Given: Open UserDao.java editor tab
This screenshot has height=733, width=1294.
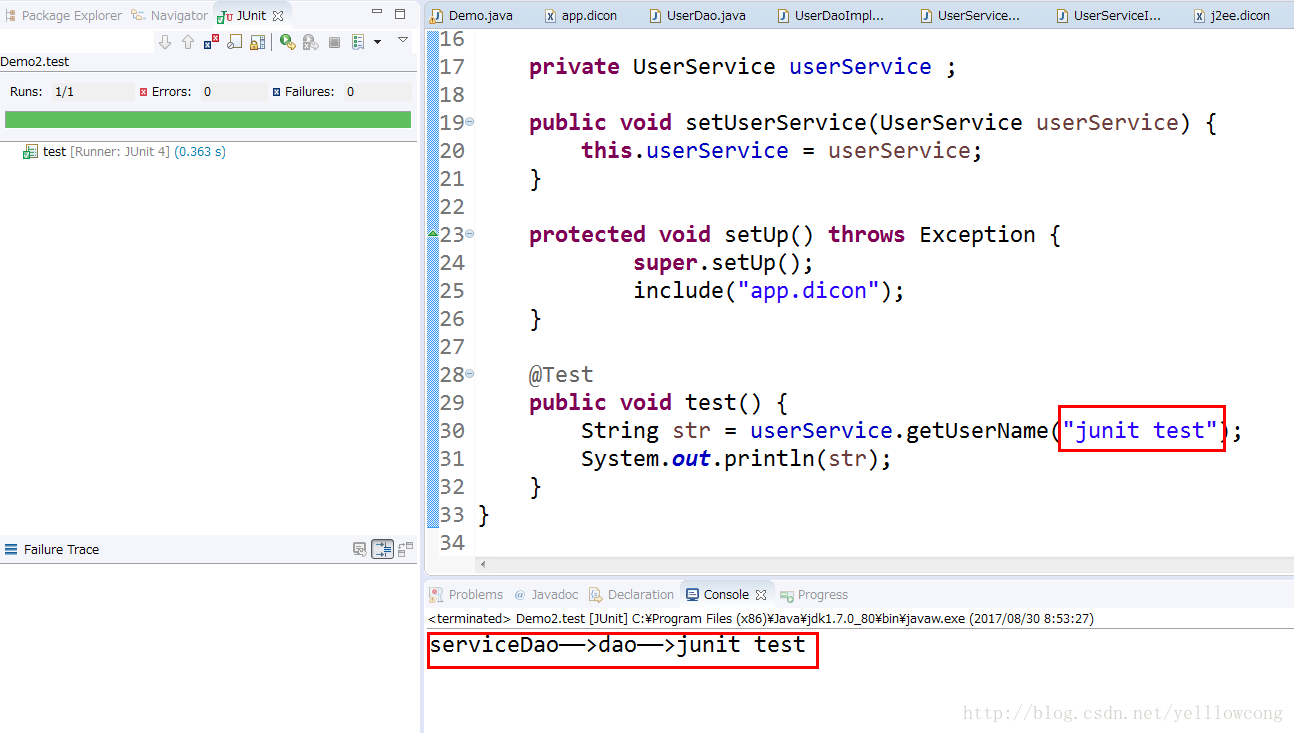Looking at the screenshot, I should [698, 16].
